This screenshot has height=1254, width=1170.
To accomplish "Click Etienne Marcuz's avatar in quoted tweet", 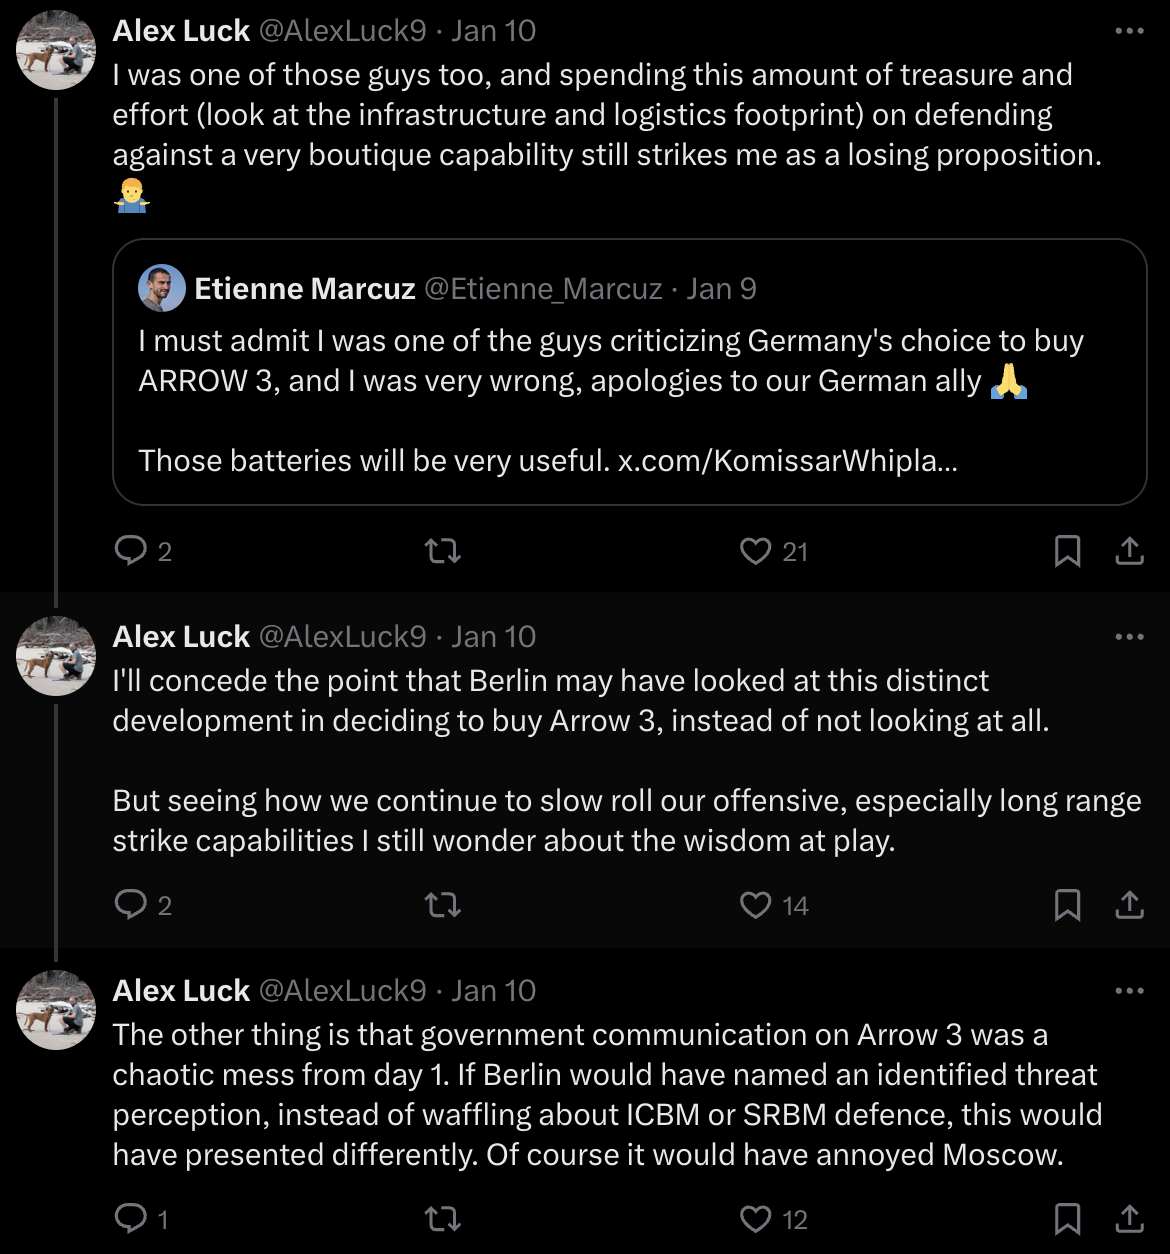I will click(162, 289).
